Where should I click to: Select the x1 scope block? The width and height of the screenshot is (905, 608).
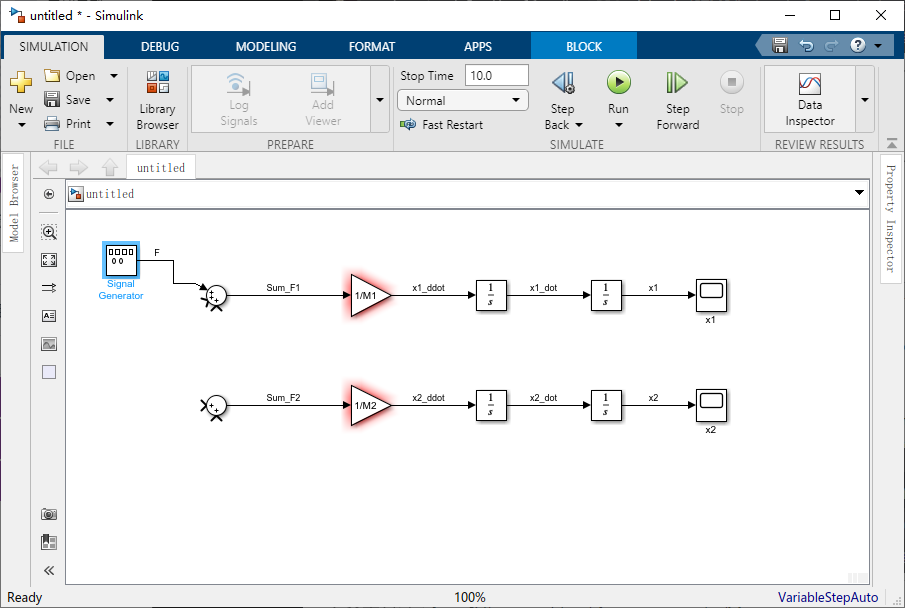711,295
